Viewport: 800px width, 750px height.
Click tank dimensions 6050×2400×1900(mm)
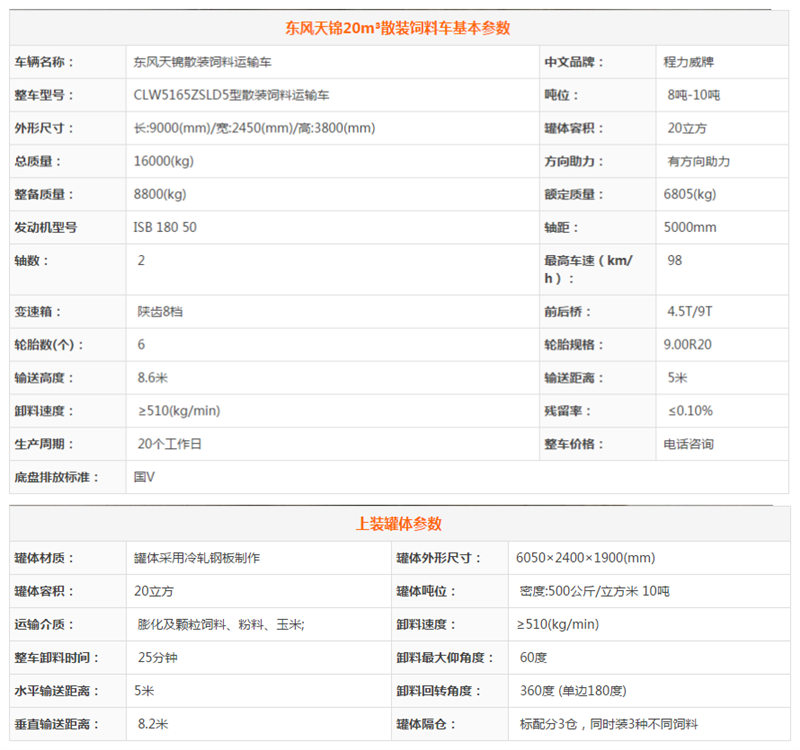[x=585, y=558]
